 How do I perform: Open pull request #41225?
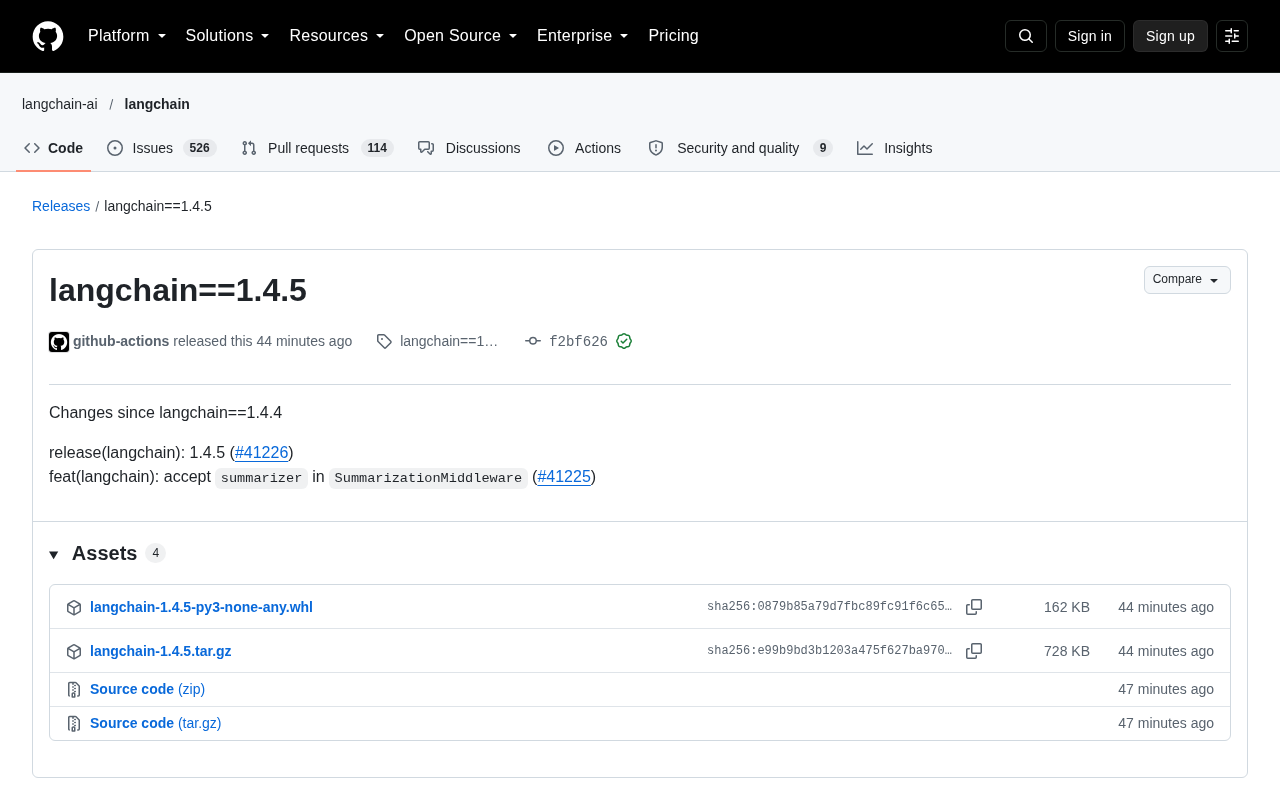pyautogui.click(x=564, y=476)
